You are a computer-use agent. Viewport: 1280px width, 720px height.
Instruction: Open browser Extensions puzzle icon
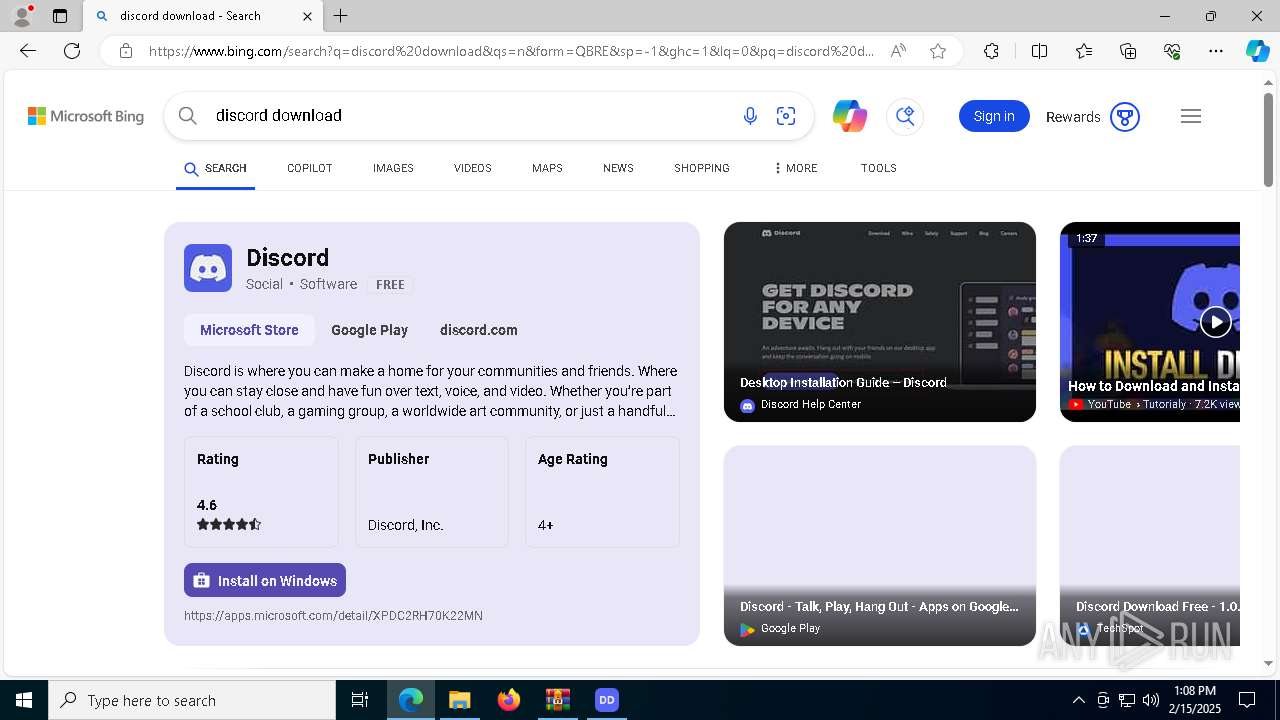[x=991, y=51]
